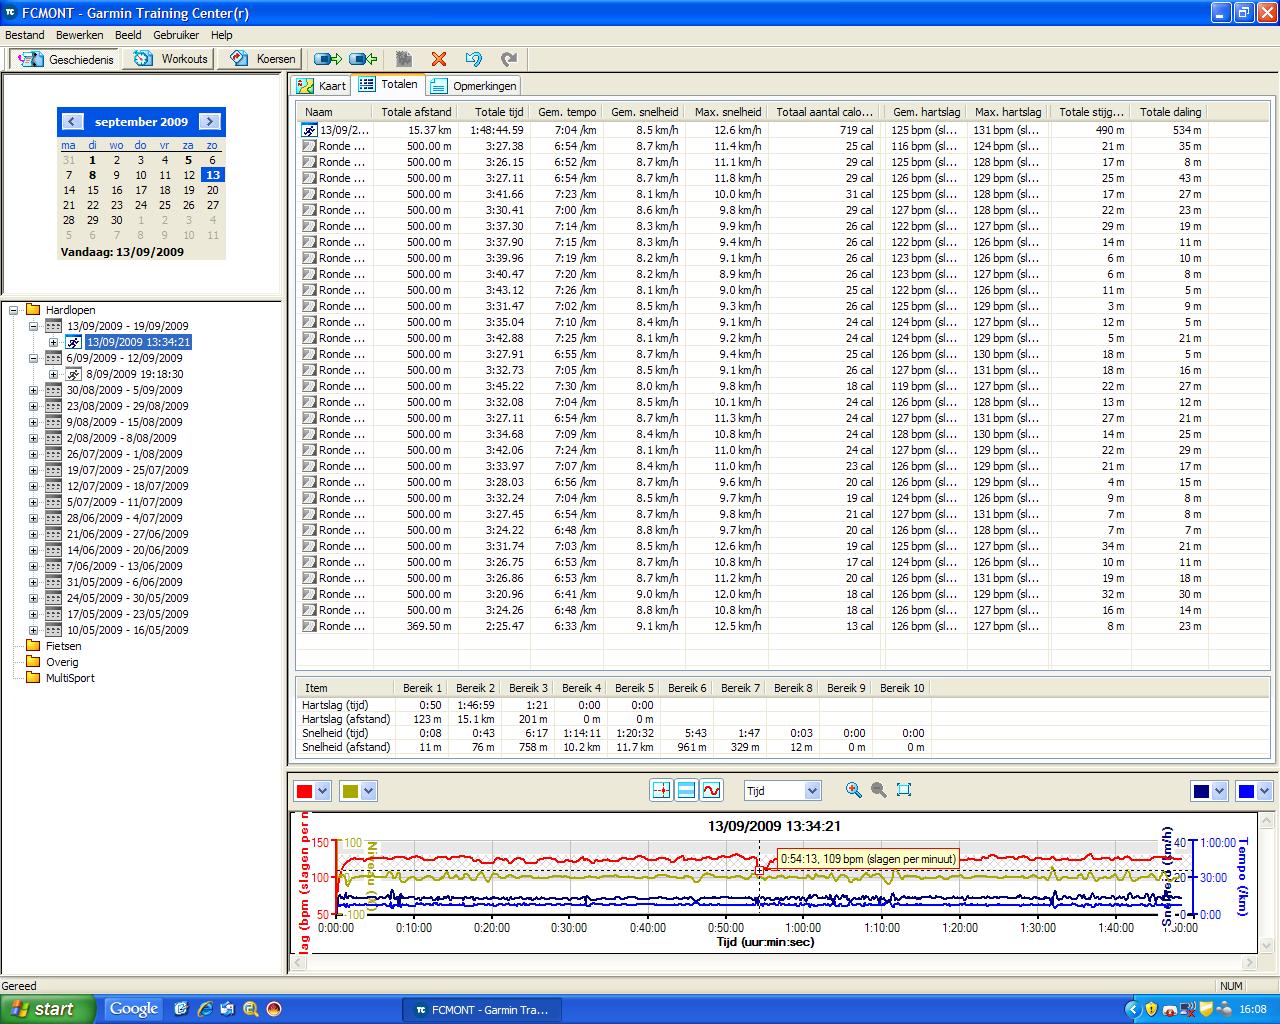Image resolution: width=1280 pixels, height=1024 pixels.
Task: Switch to the Opmerkingen tab
Action: (x=474, y=86)
